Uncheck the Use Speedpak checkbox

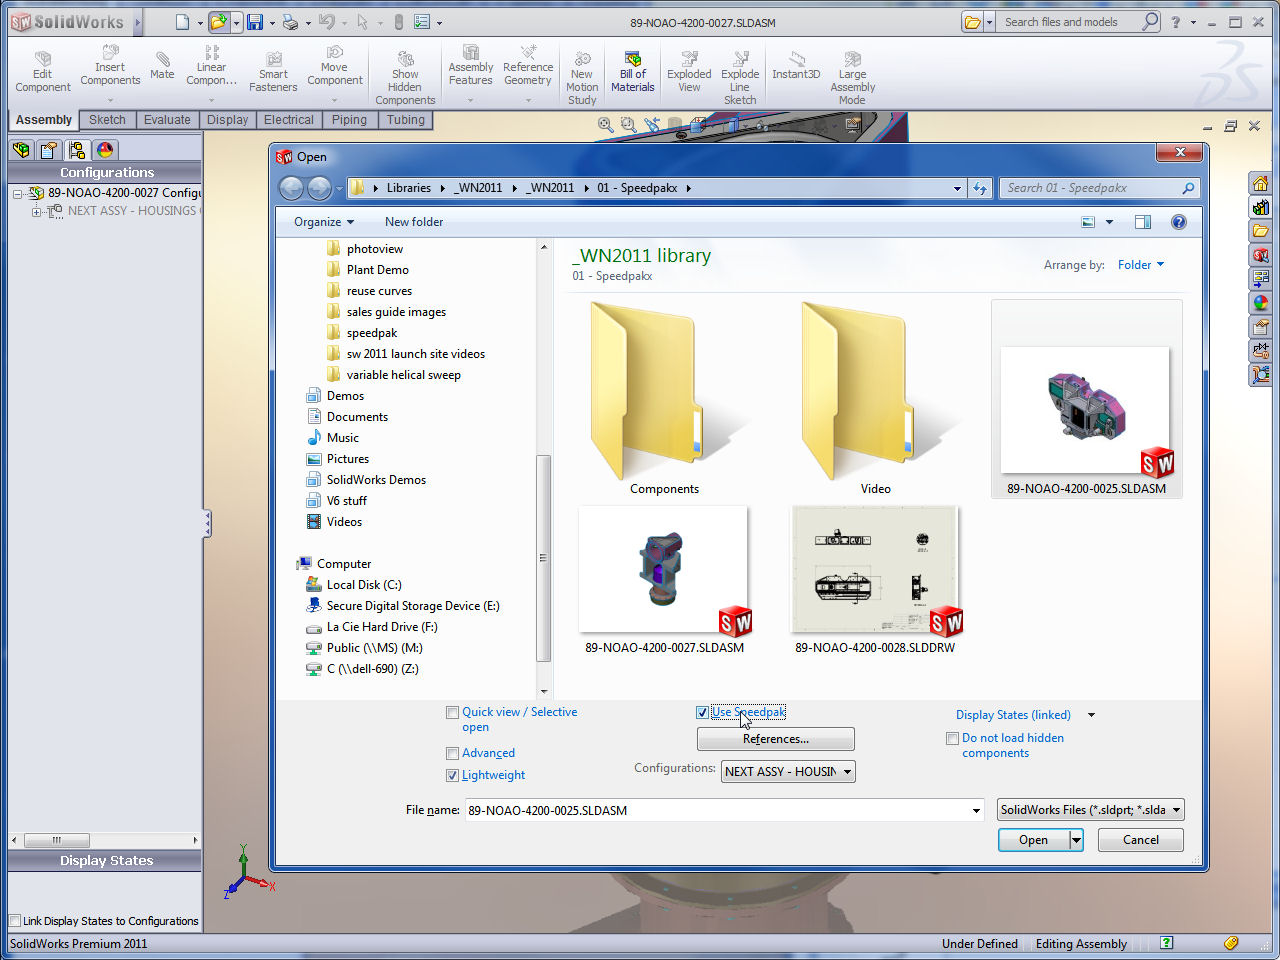(703, 713)
